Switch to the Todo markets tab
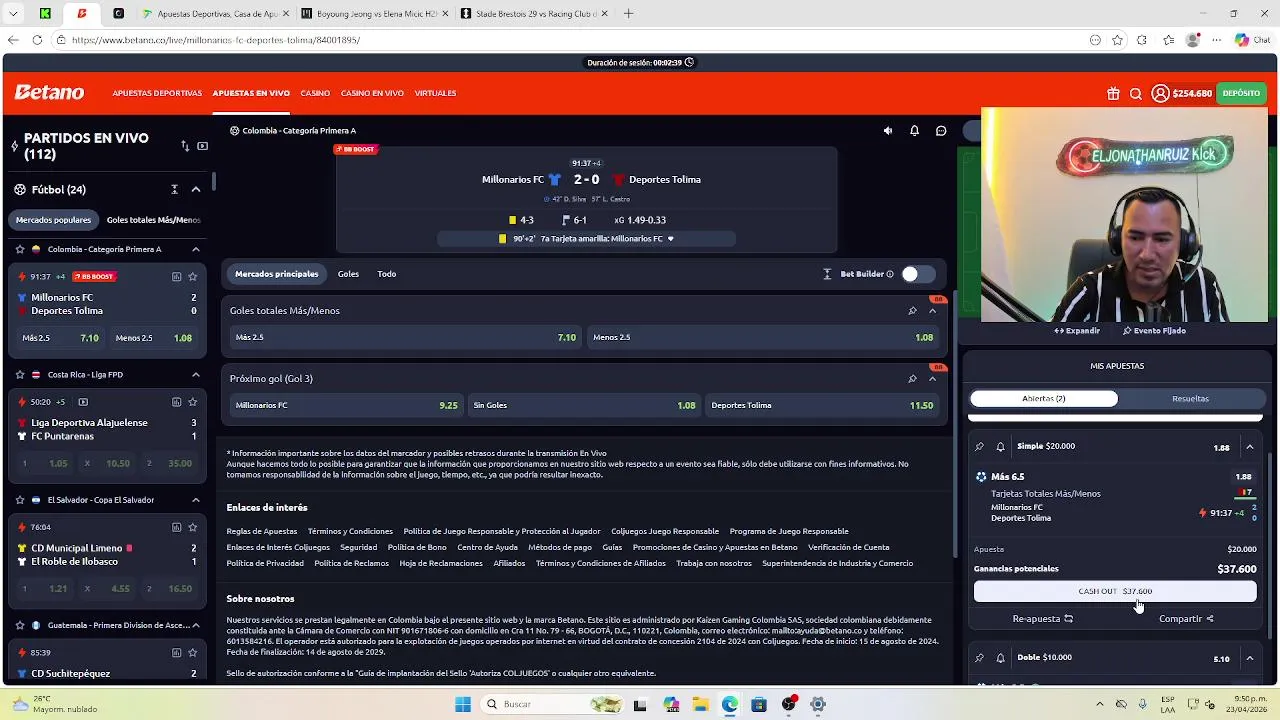Viewport: 1280px width, 720px height. [387, 274]
